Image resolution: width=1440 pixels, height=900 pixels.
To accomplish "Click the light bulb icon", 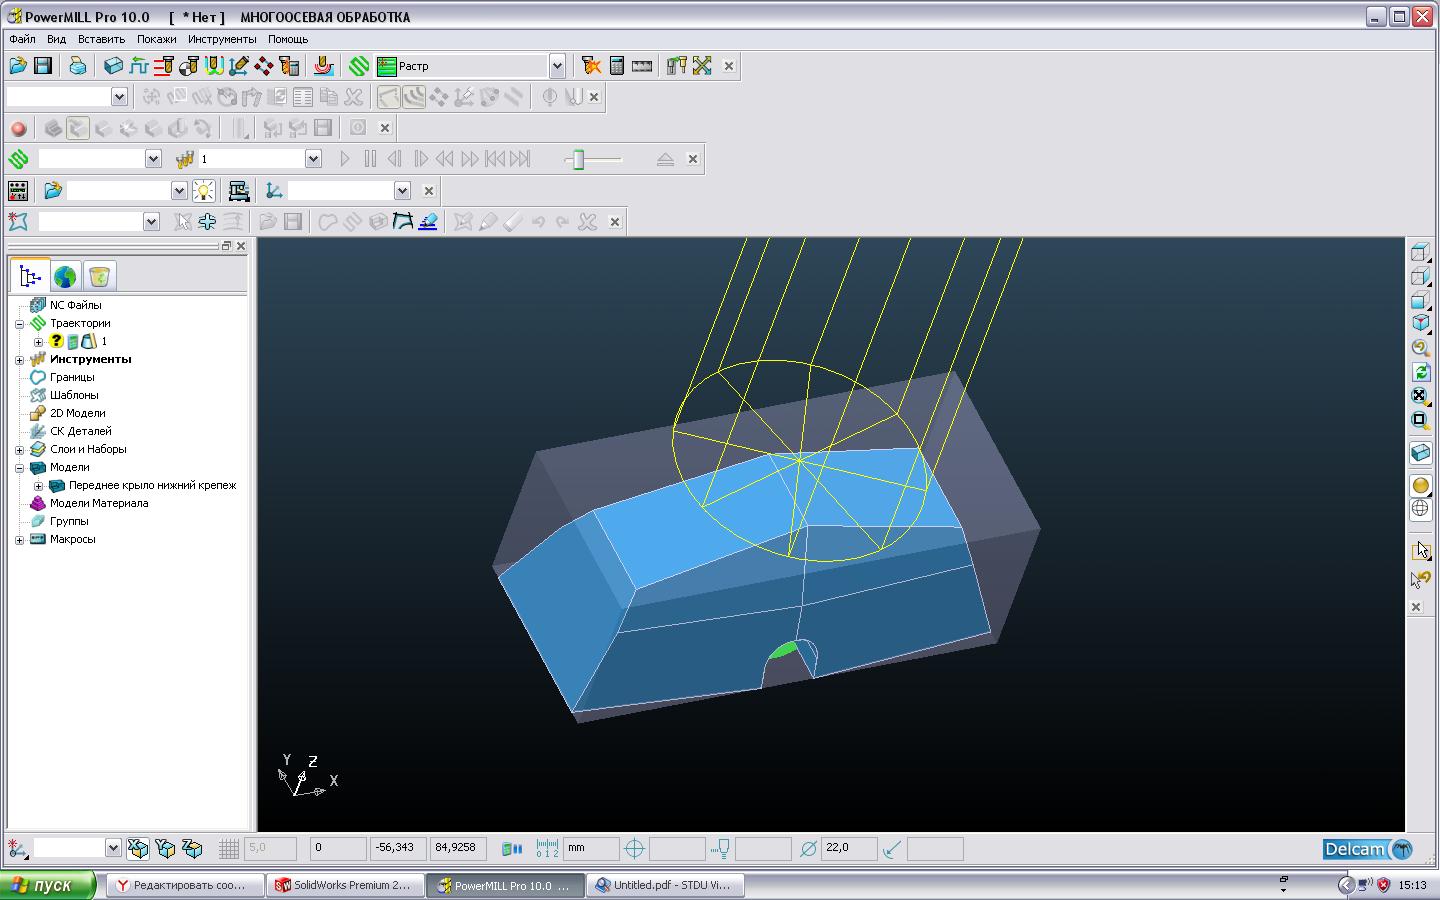I will [x=204, y=190].
